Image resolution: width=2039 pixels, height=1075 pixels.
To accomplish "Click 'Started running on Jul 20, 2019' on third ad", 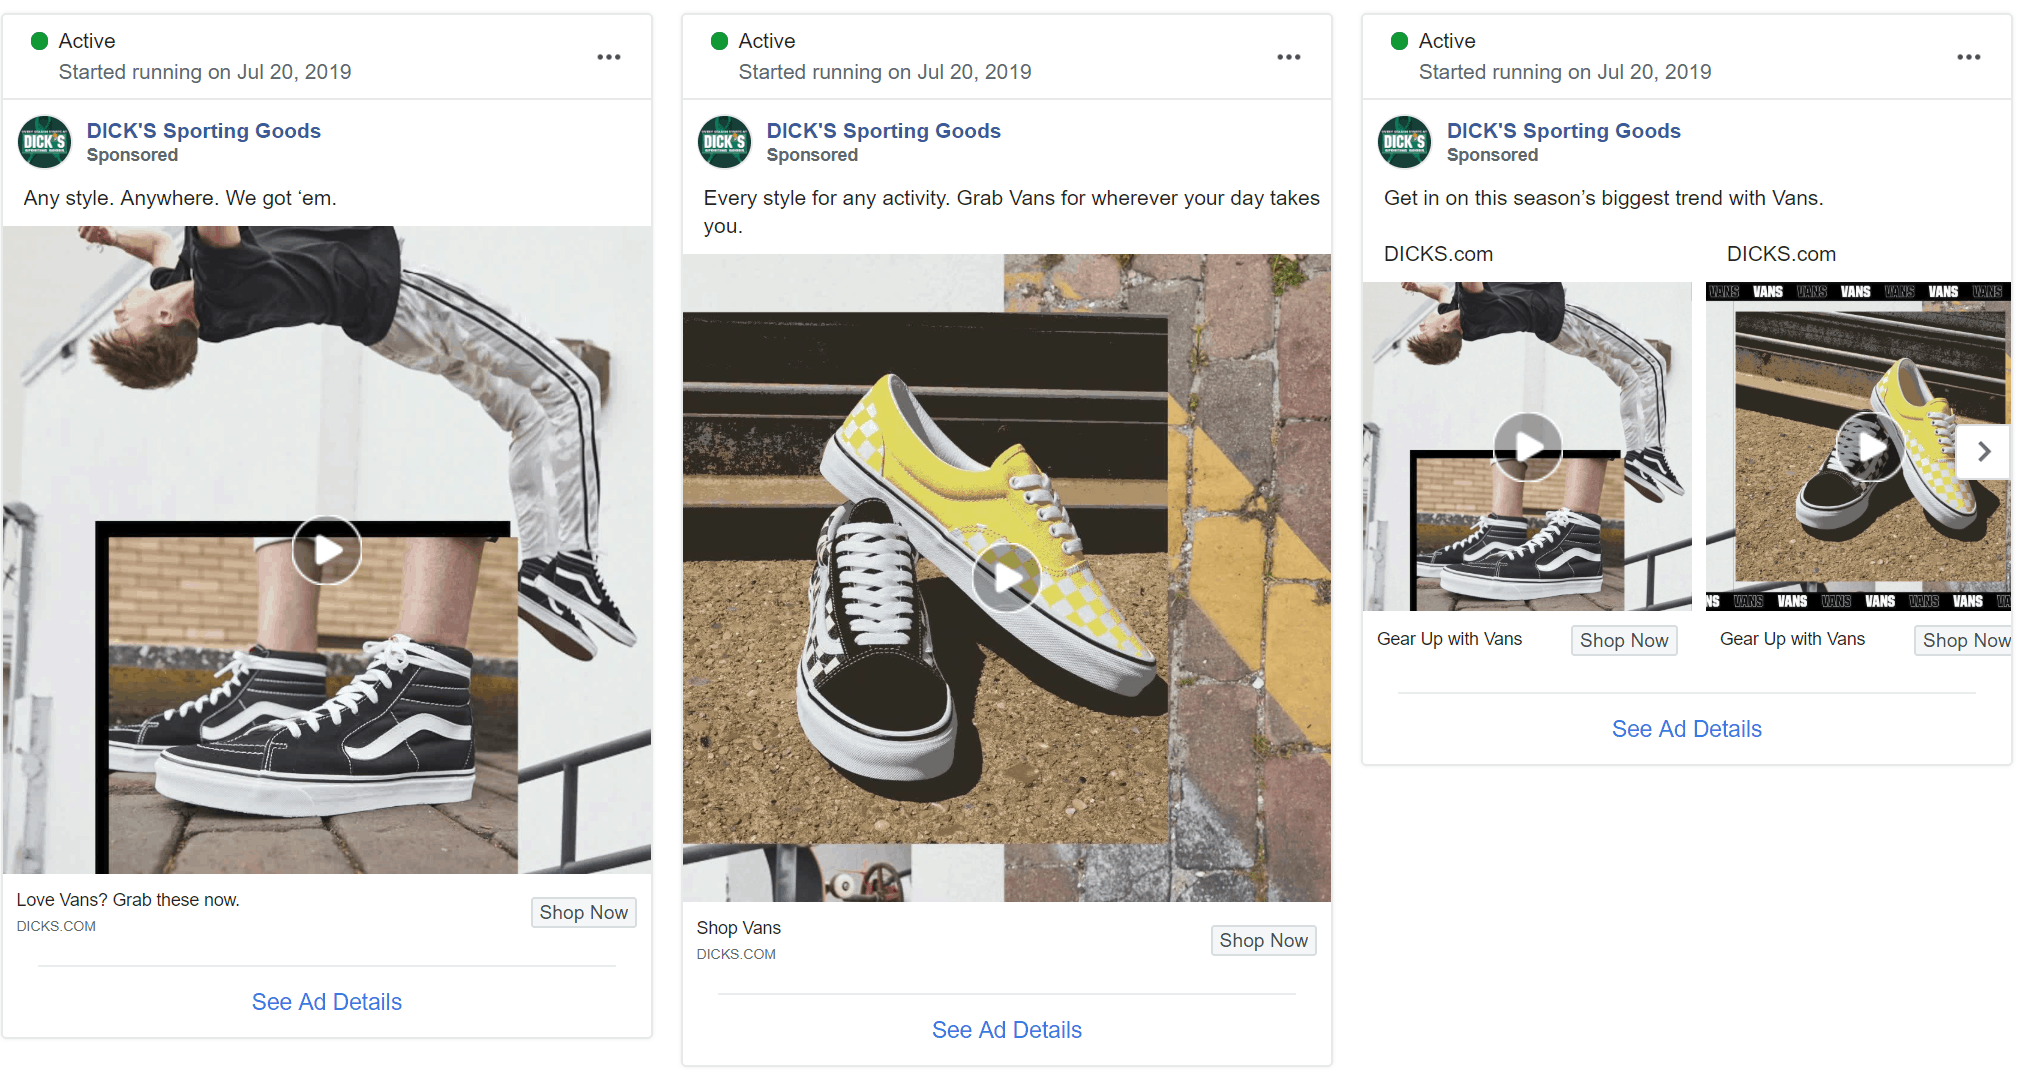I will pos(1565,72).
